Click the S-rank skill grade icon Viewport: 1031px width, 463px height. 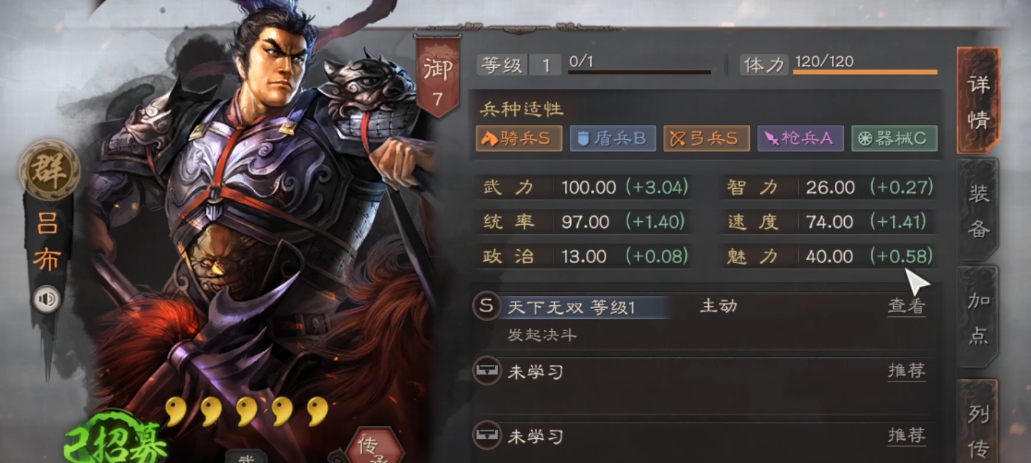[486, 306]
